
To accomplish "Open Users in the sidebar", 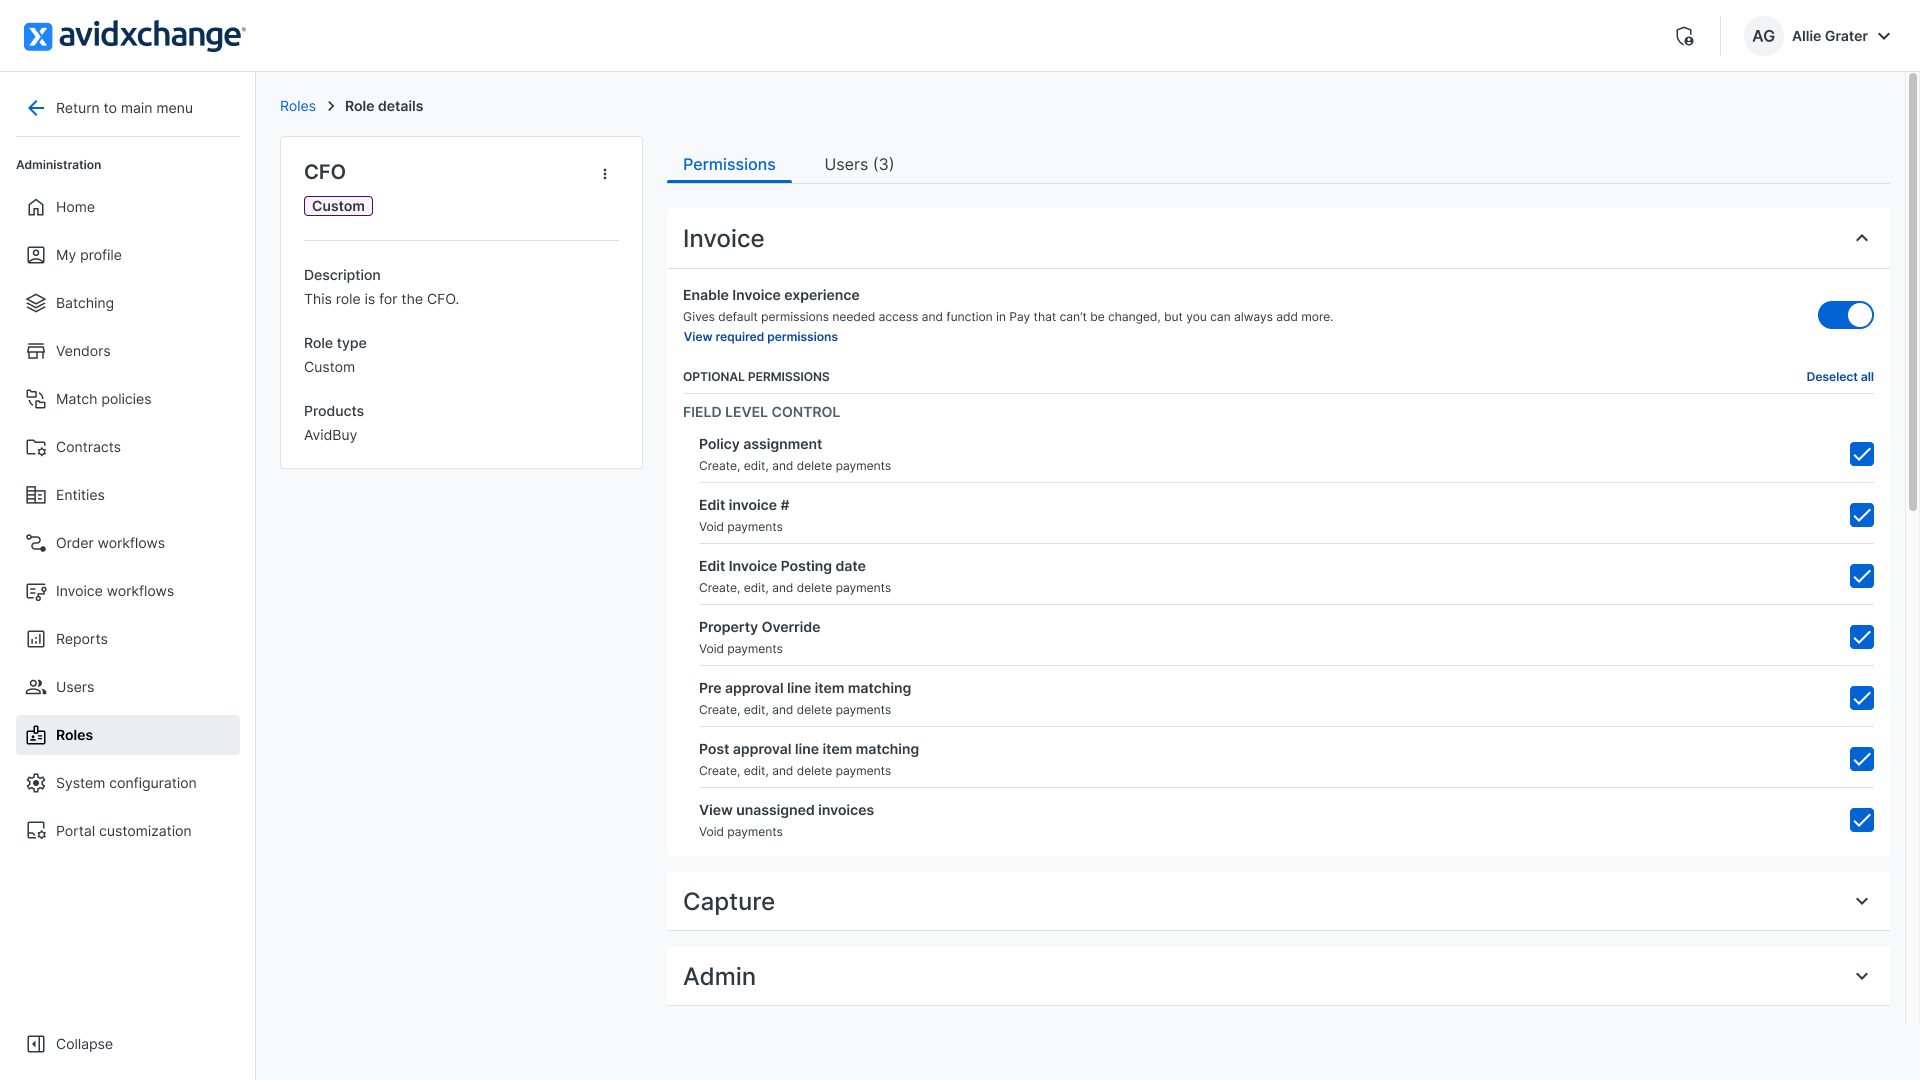I will [x=128, y=687].
